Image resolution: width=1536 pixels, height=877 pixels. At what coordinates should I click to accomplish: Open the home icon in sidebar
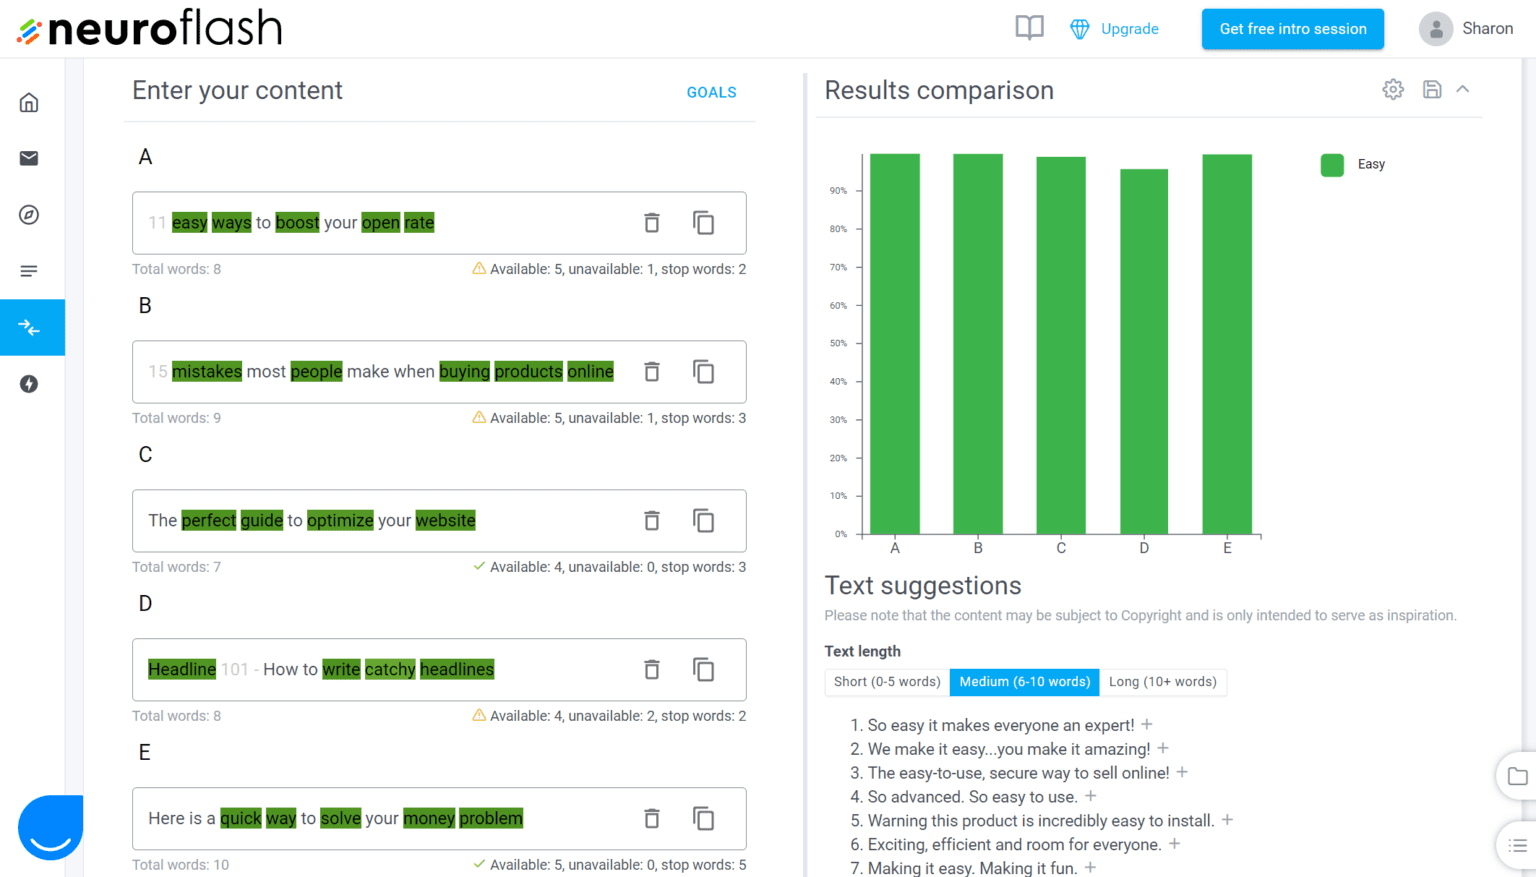tap(29, 102)
